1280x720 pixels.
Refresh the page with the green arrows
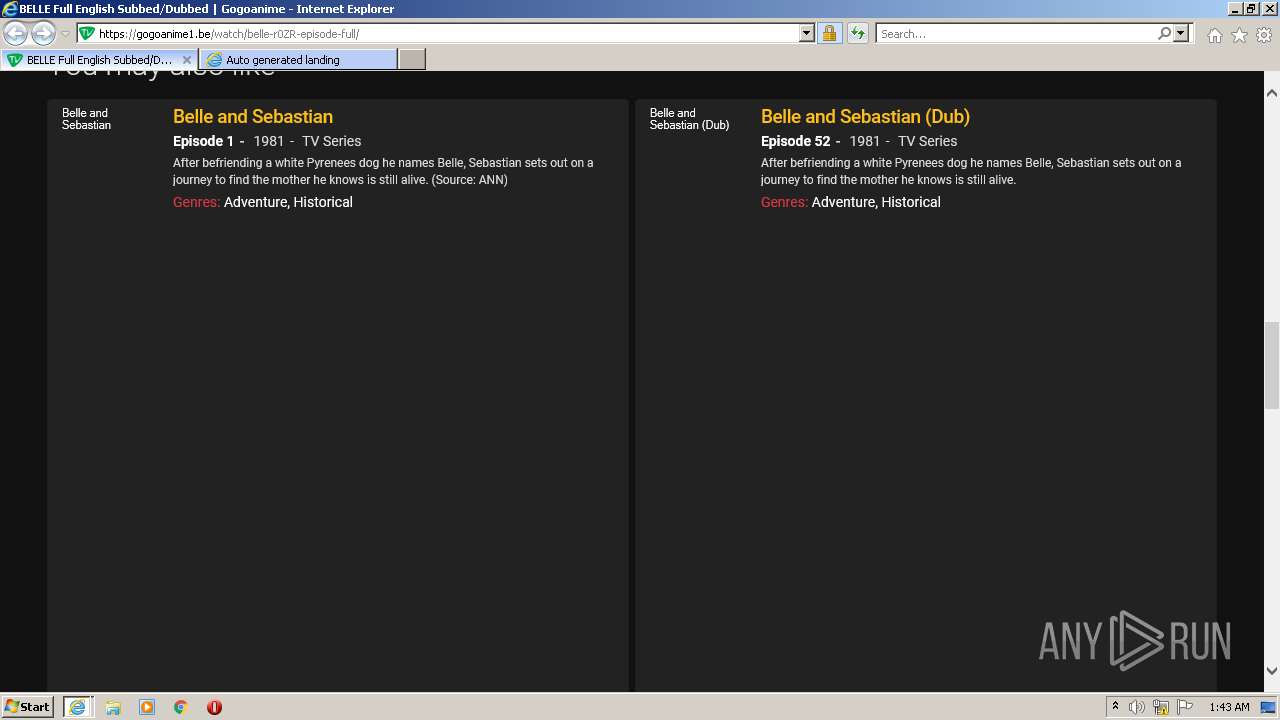point(857,33)
